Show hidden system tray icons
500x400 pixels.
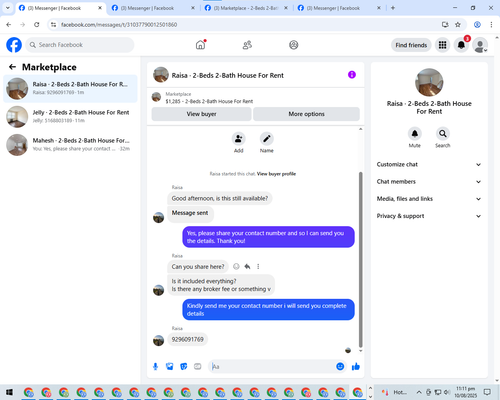[x=419, y=392]
